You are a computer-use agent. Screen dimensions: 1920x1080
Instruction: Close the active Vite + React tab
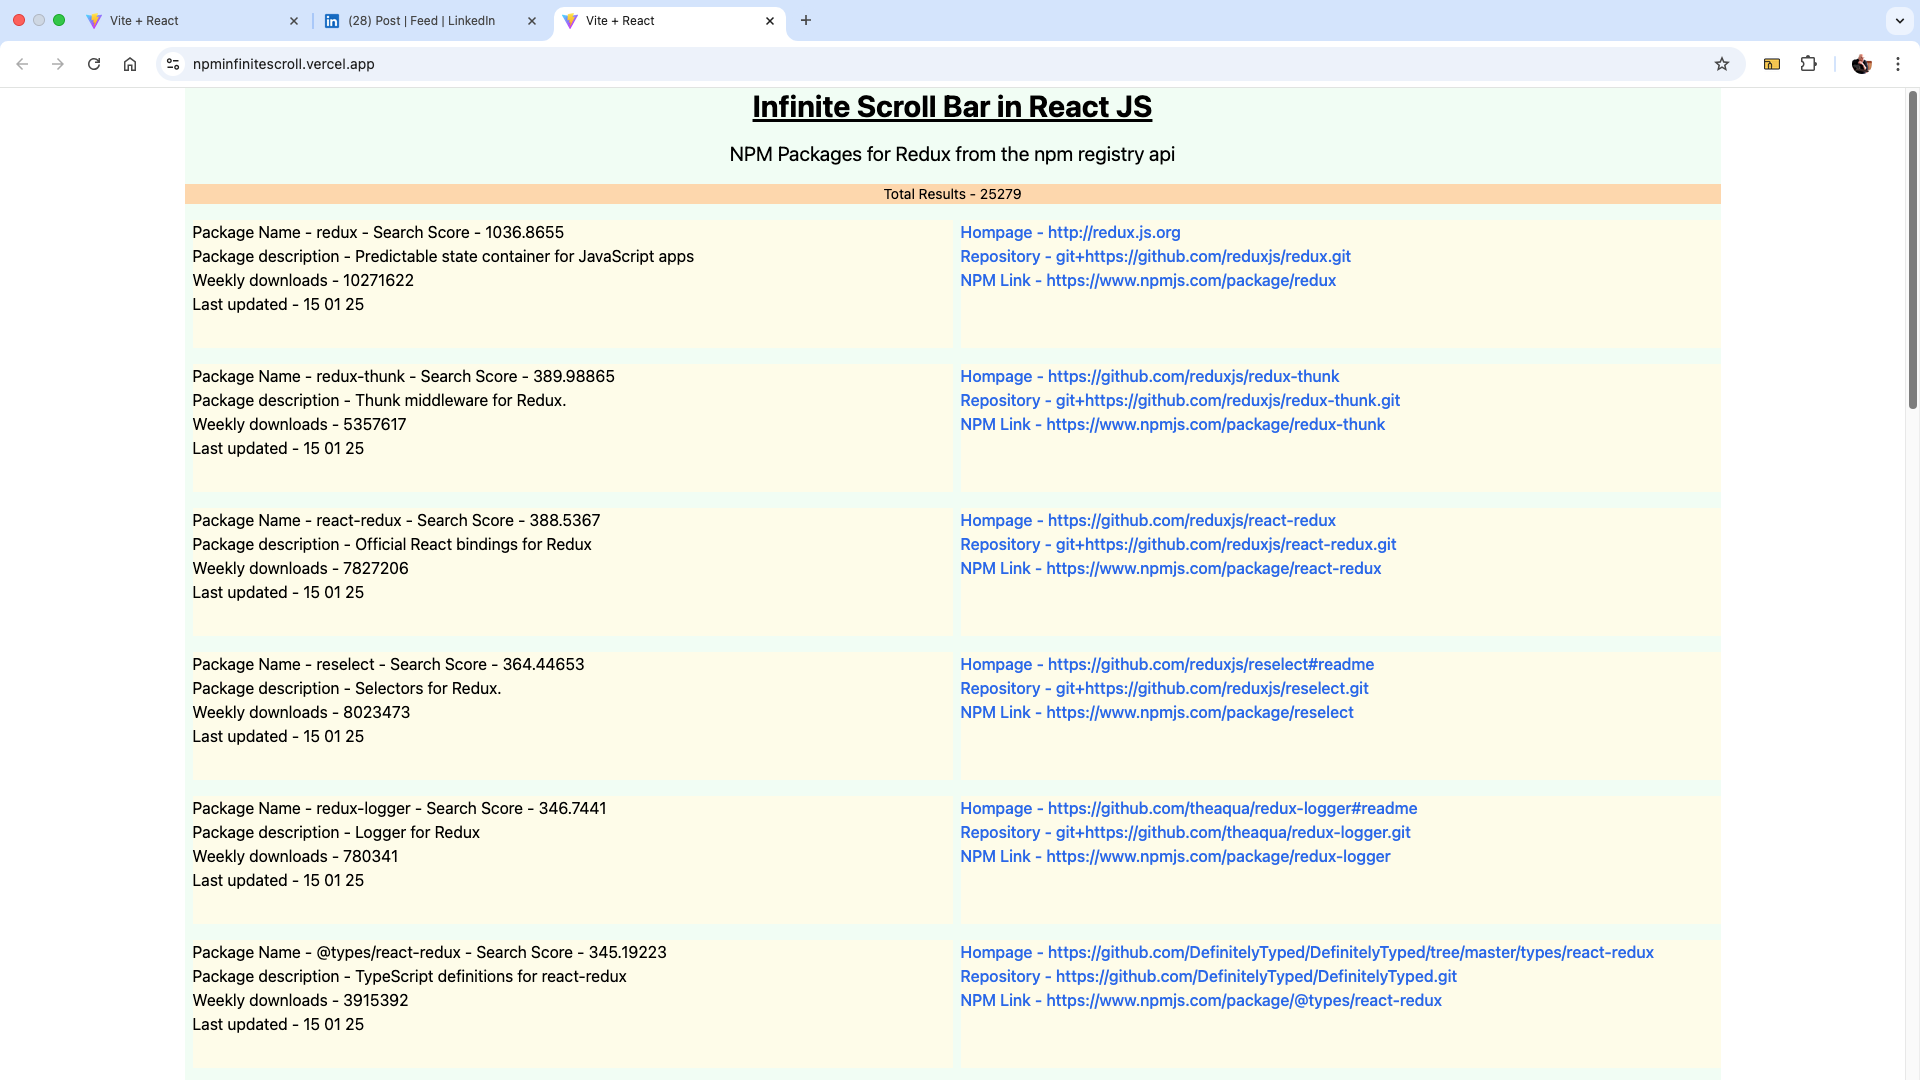tap(770, 21)
